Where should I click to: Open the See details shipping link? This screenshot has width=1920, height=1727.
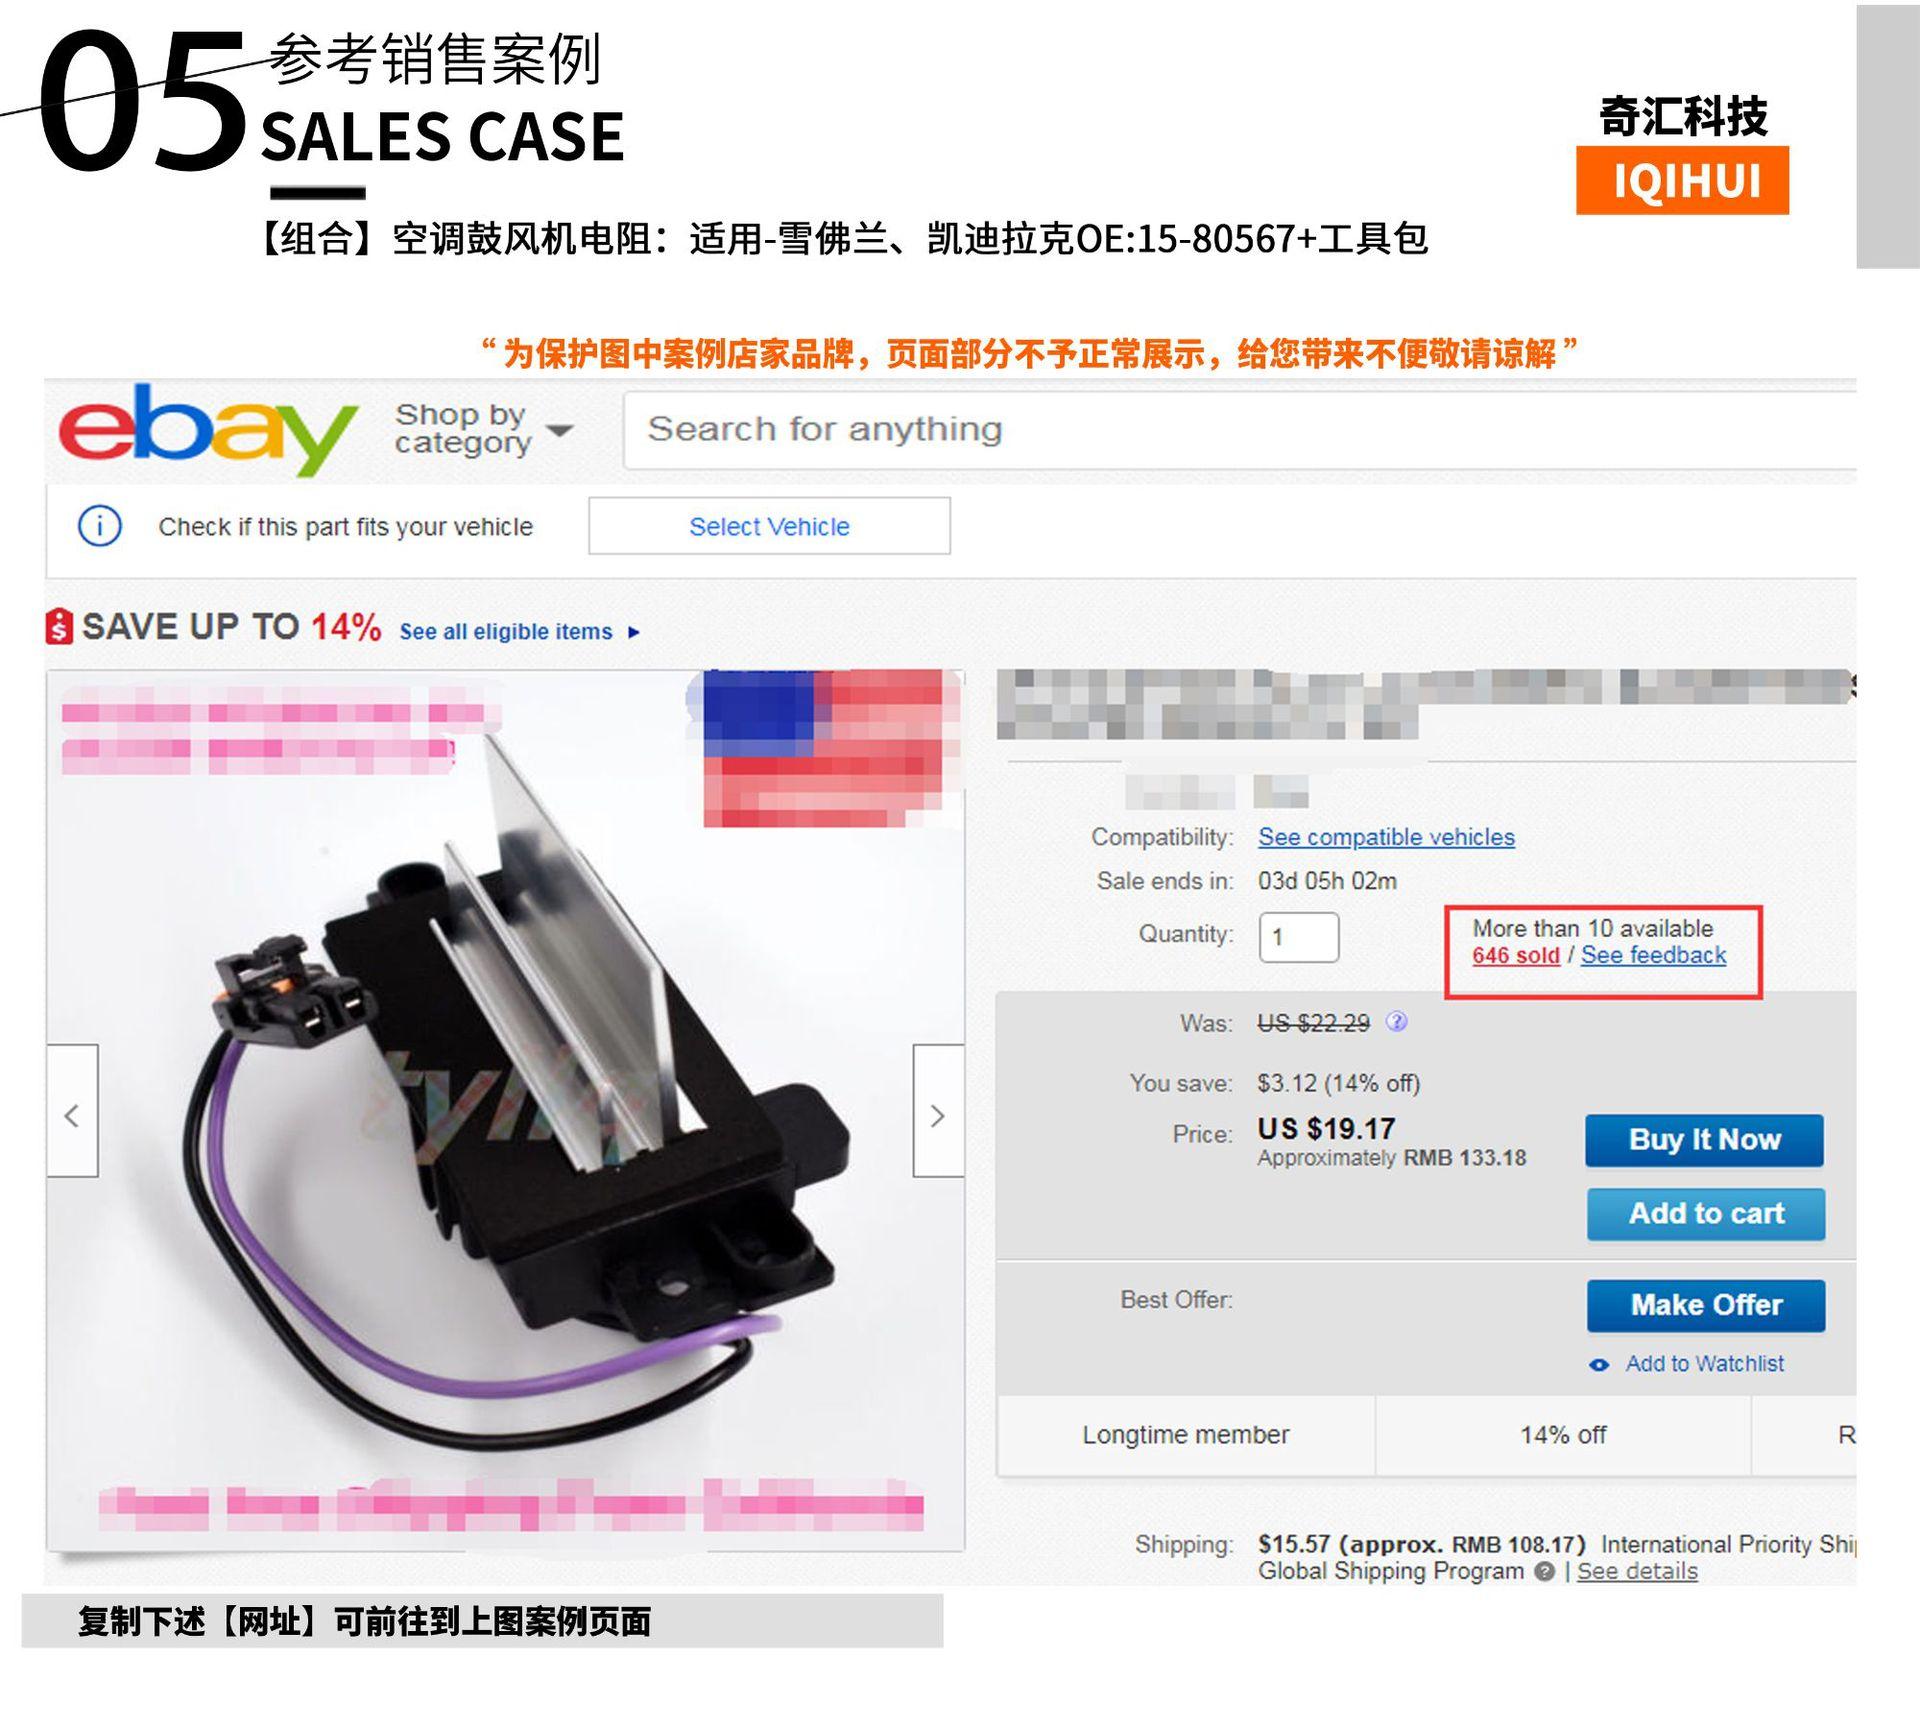(x=1637, y=1572)
